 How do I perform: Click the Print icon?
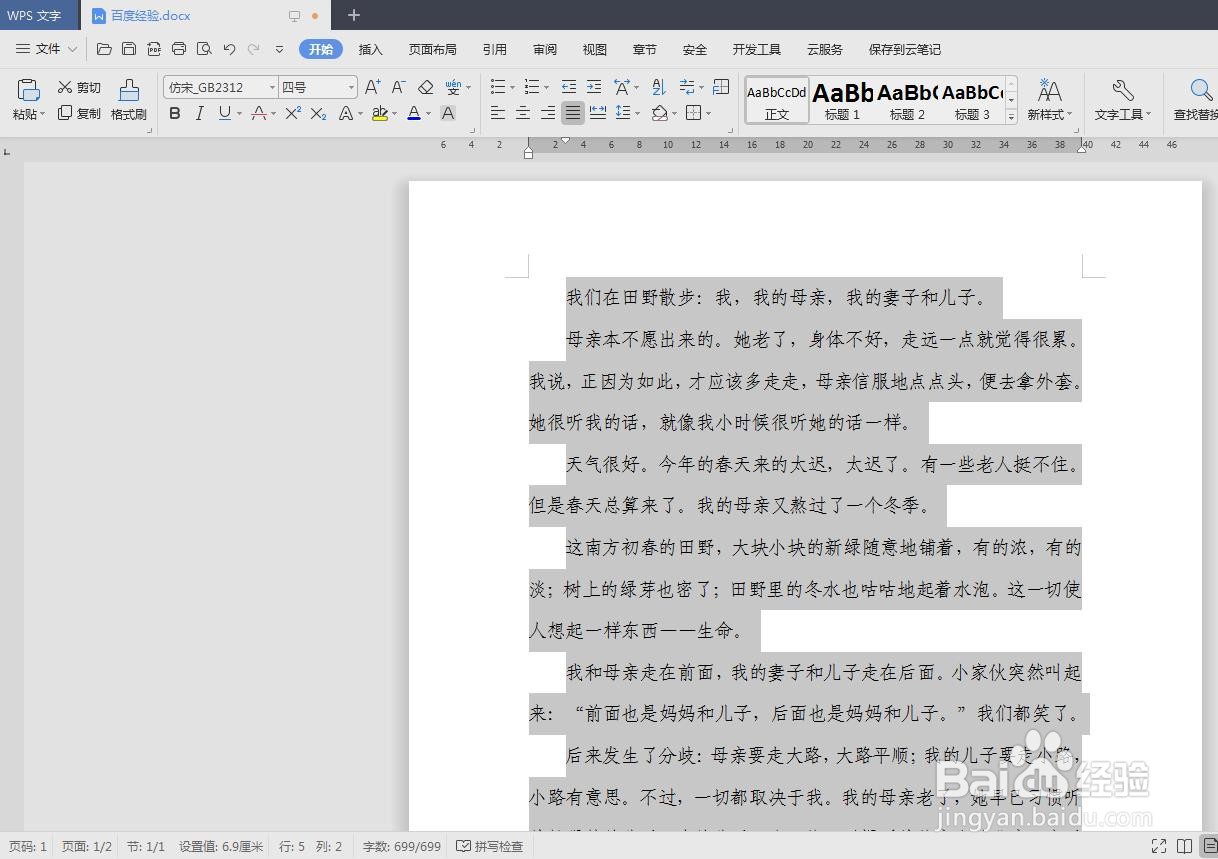[179, 49]
